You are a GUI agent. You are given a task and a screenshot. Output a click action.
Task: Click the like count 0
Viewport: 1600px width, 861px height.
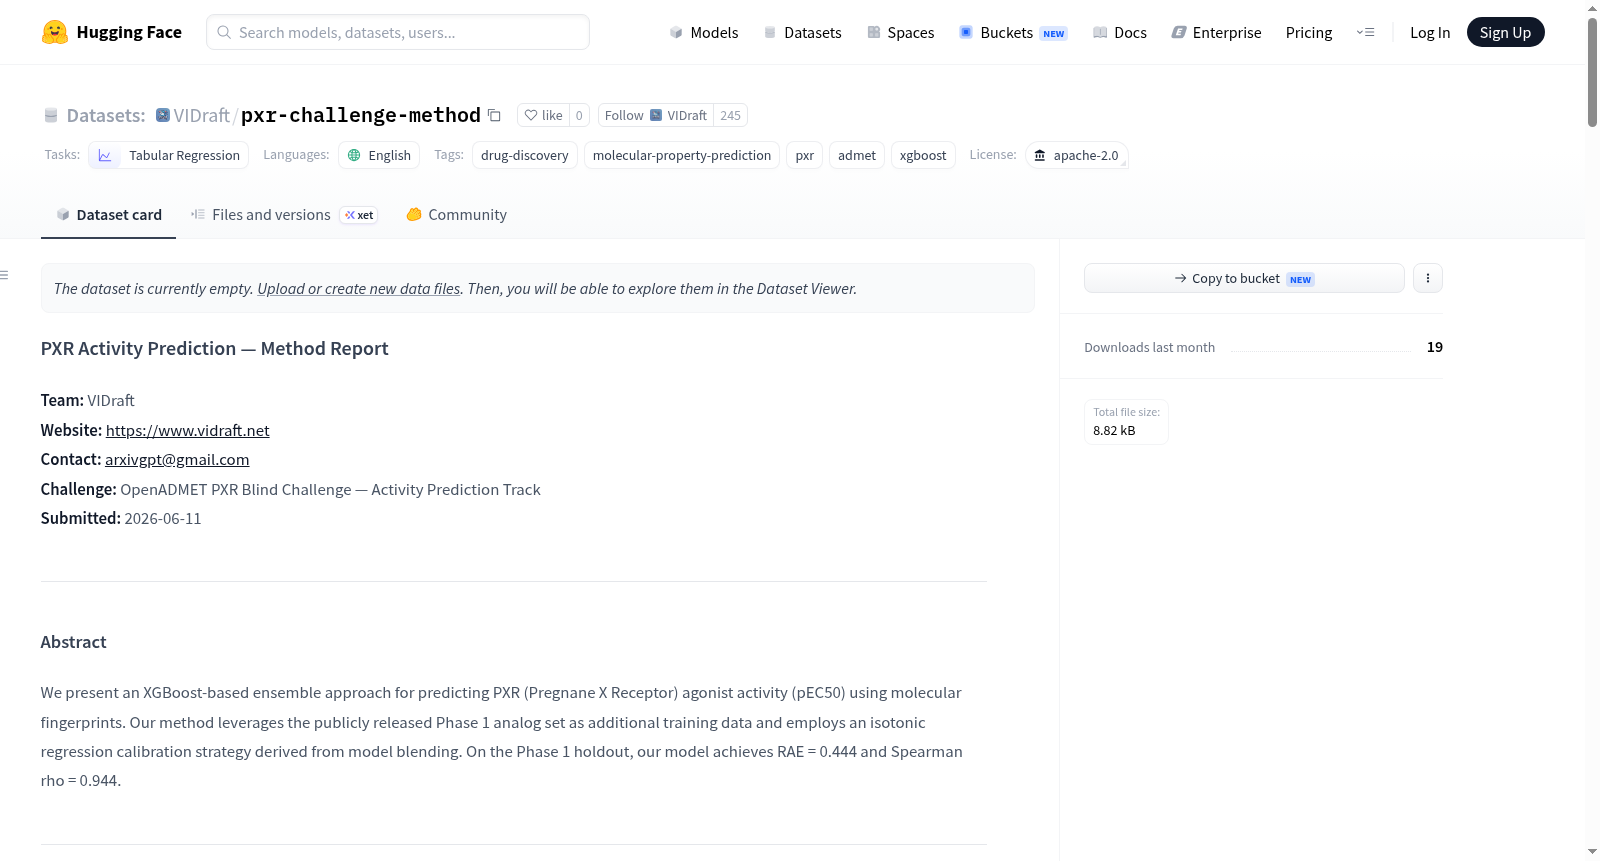click(x=579, y=115)
